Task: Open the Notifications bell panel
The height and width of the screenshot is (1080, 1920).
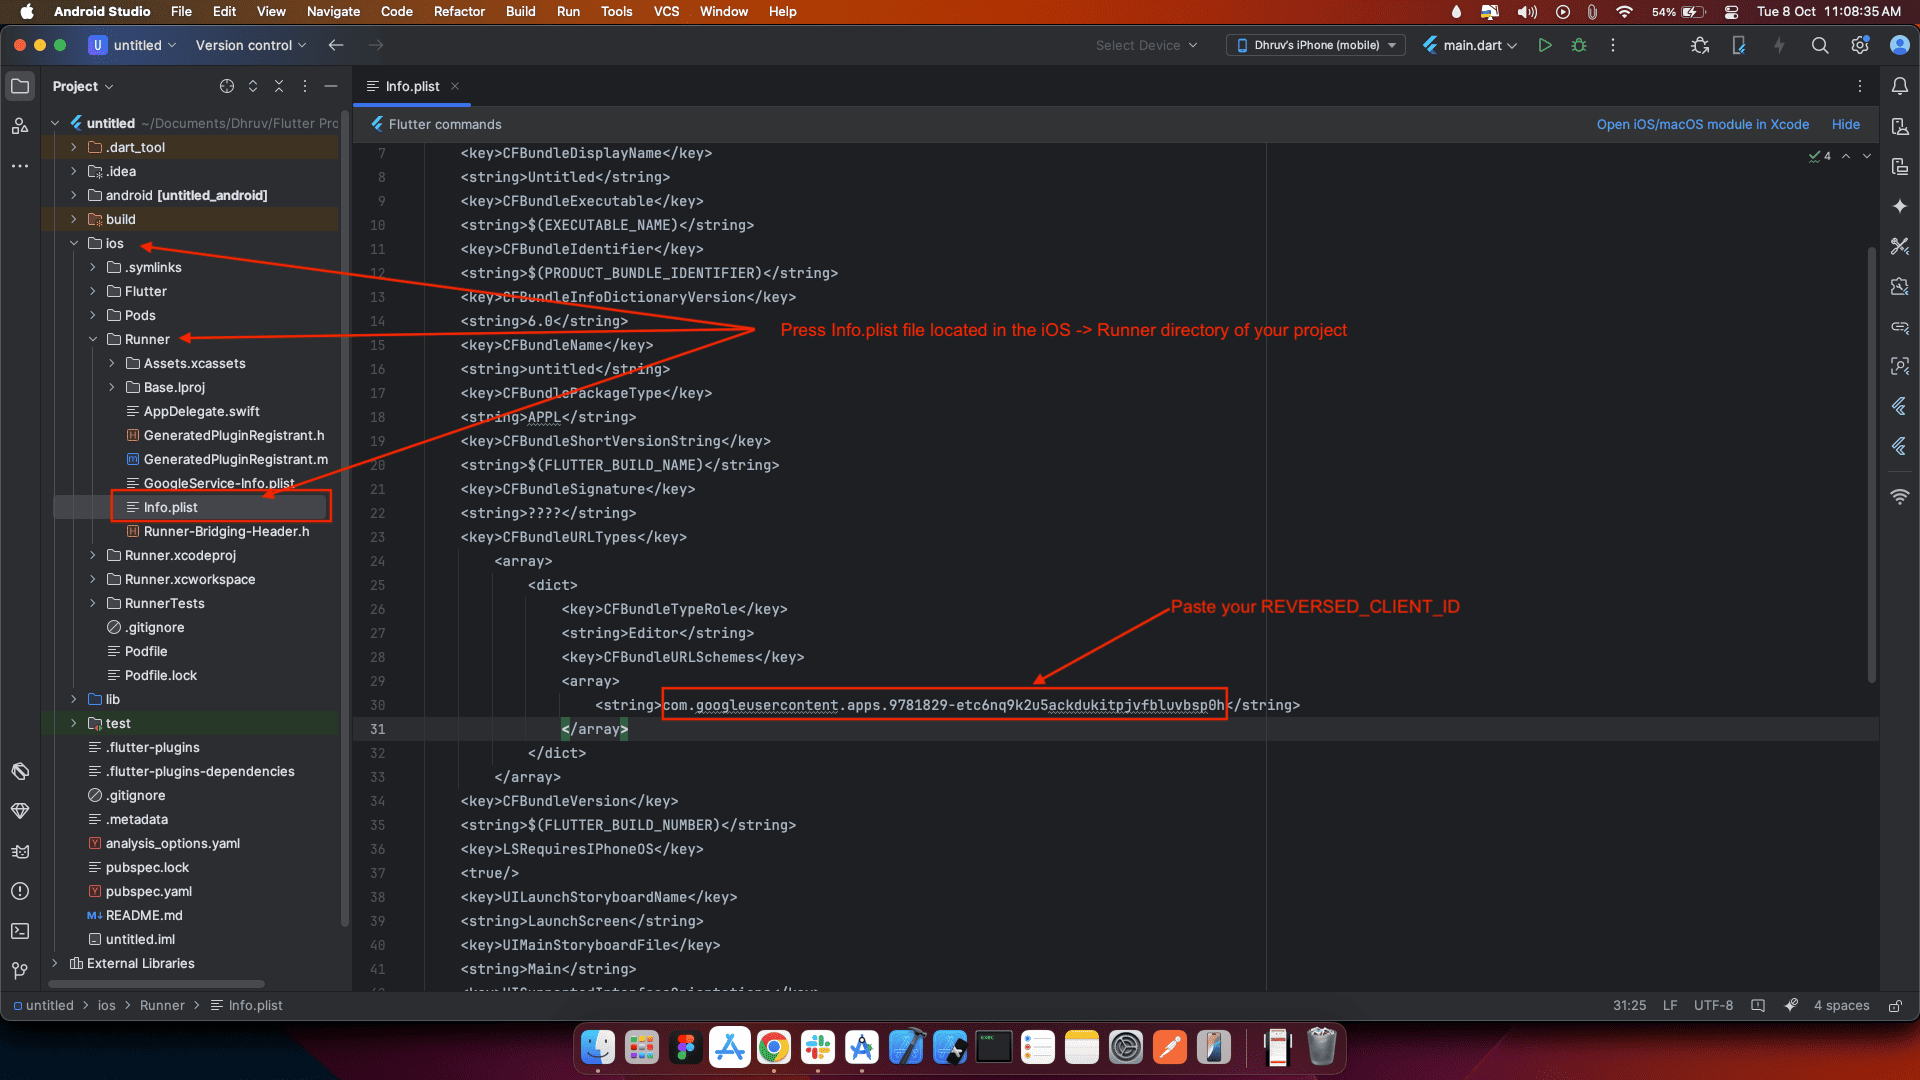Action: coord(1899,86)
